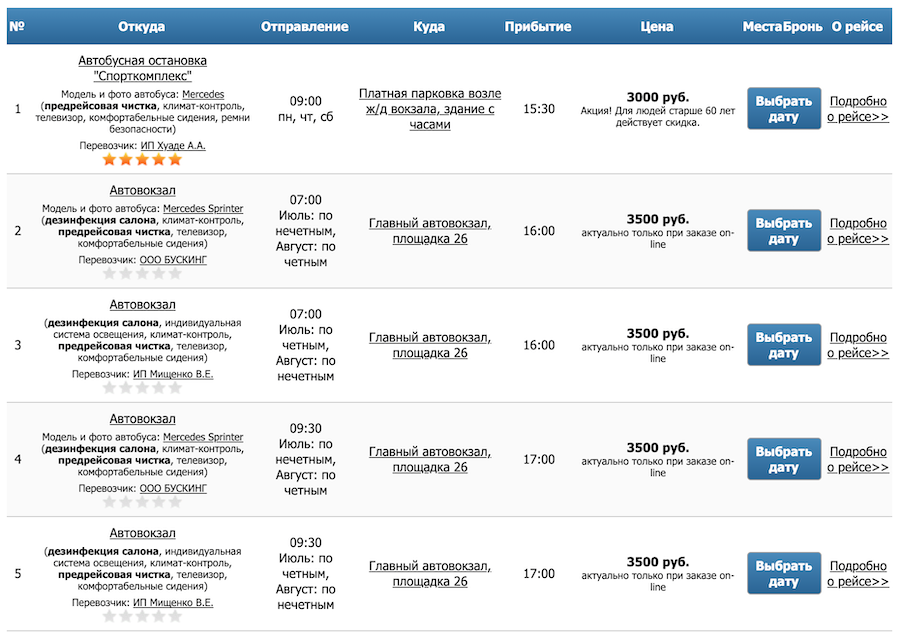The image size is (900, 641).
Task: Click the grey rating stars in row 4
Action: coord(142,502)
